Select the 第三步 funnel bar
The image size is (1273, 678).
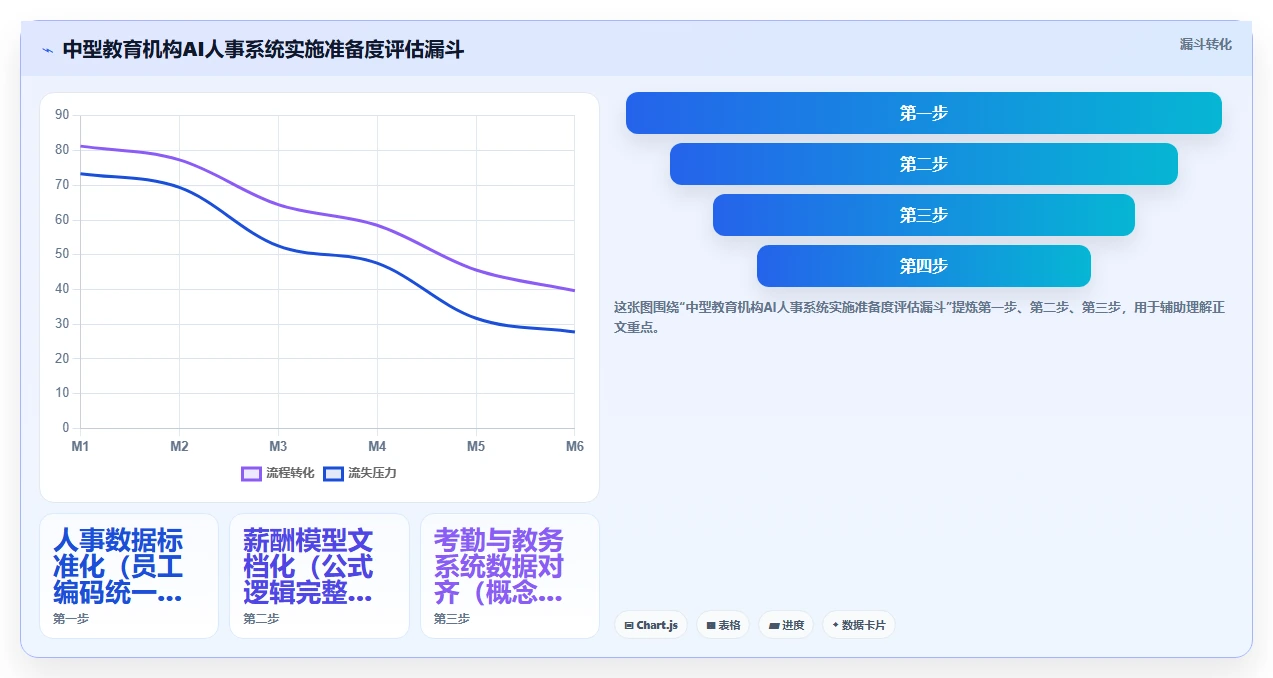924,215
